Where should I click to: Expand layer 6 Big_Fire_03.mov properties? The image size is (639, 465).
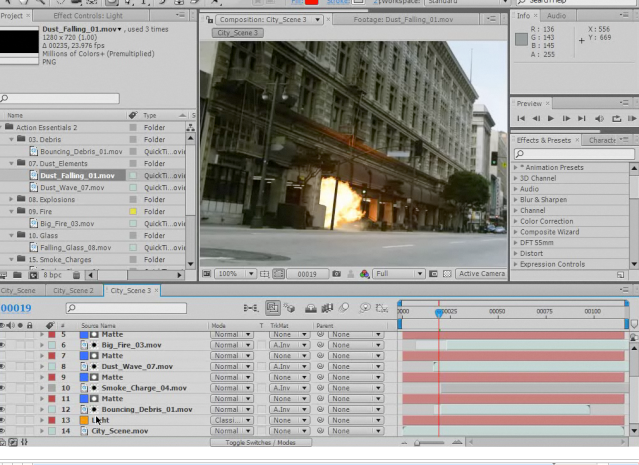[x=42, y=345]
